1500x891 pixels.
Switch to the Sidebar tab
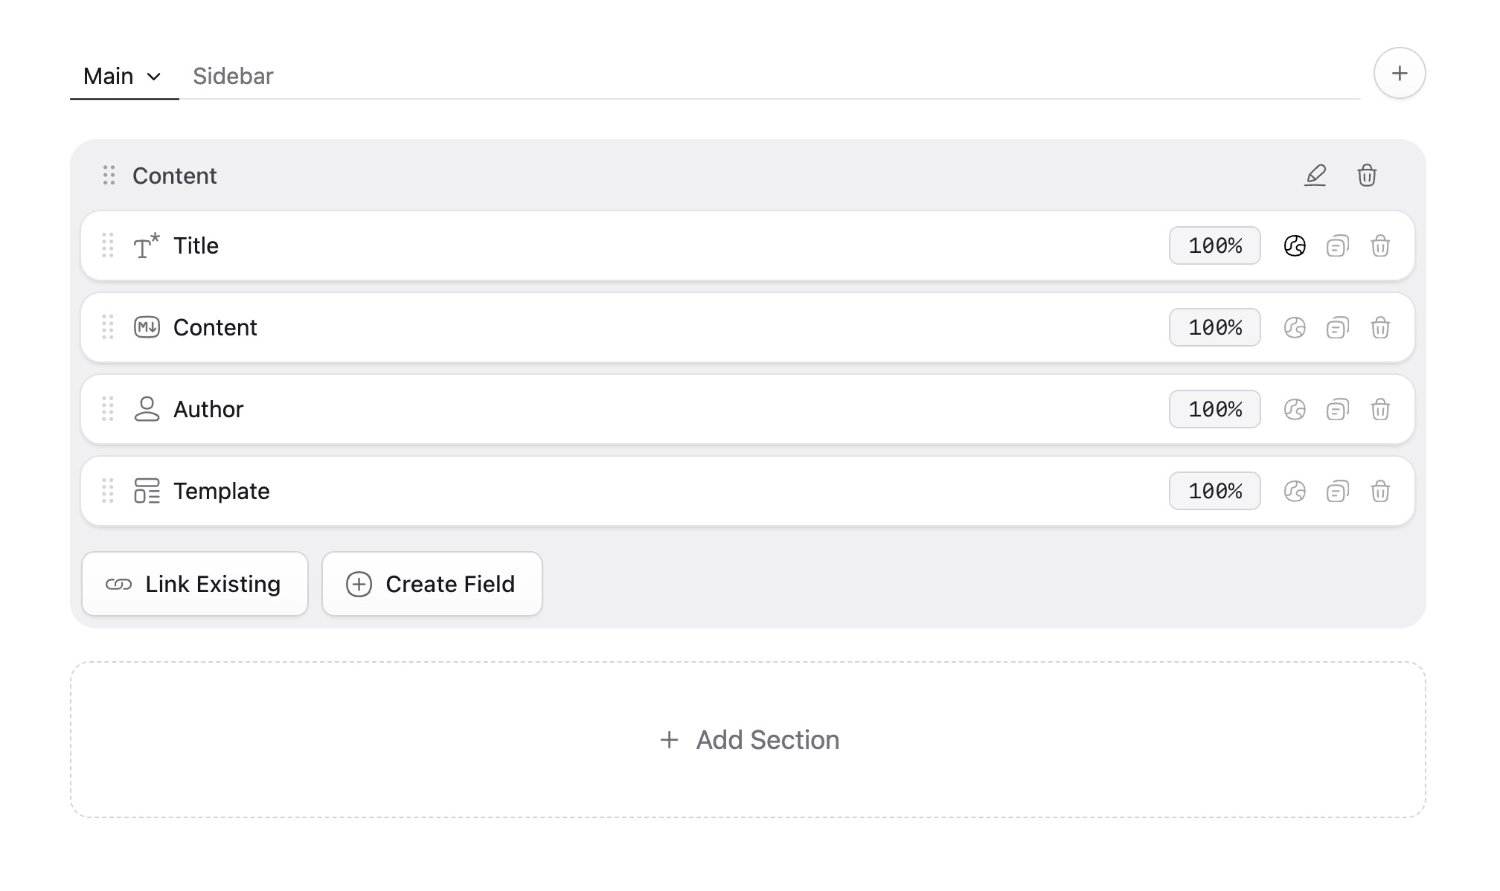[x=233, y=77]
